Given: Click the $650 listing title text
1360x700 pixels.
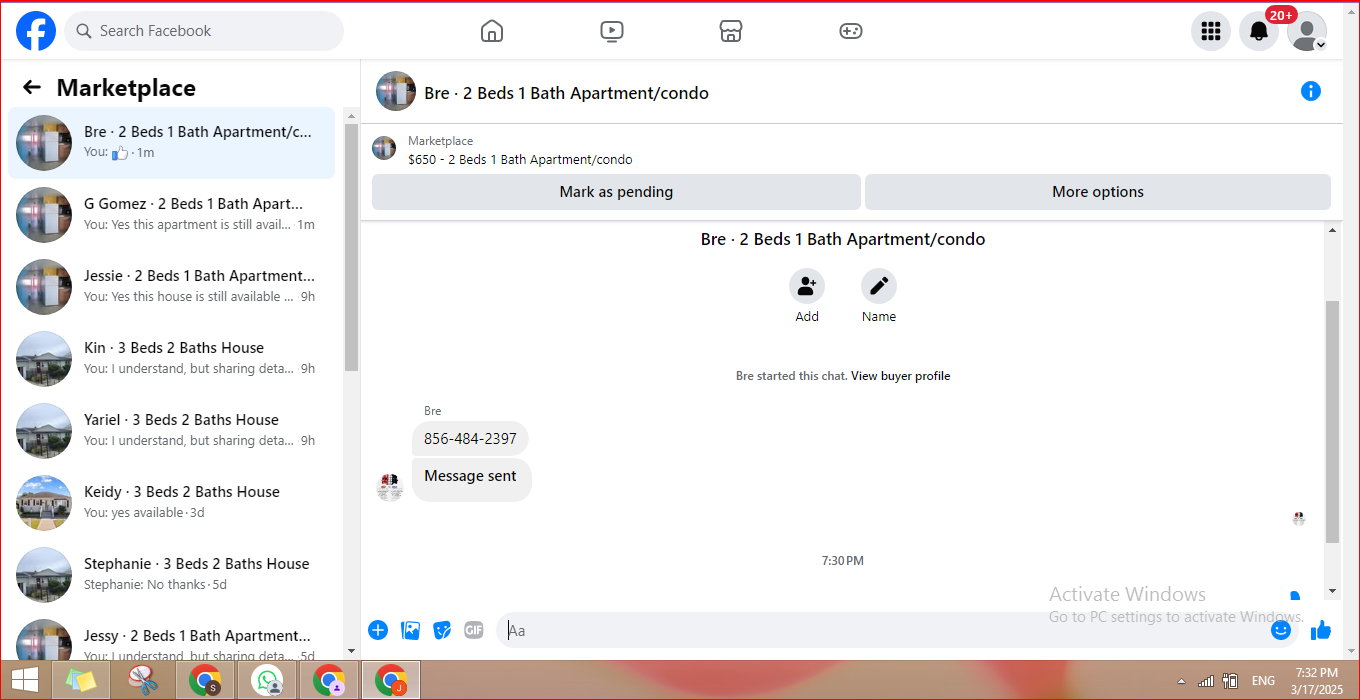Looking at the screenshot, I should 520,159.
